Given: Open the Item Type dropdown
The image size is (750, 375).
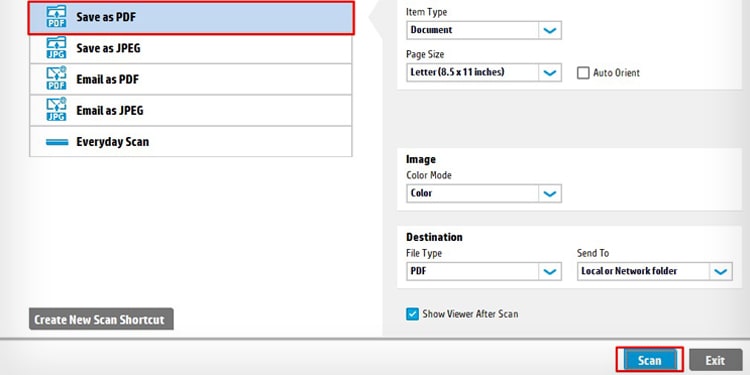Looking at the screenshot, I should click(484, 30).
